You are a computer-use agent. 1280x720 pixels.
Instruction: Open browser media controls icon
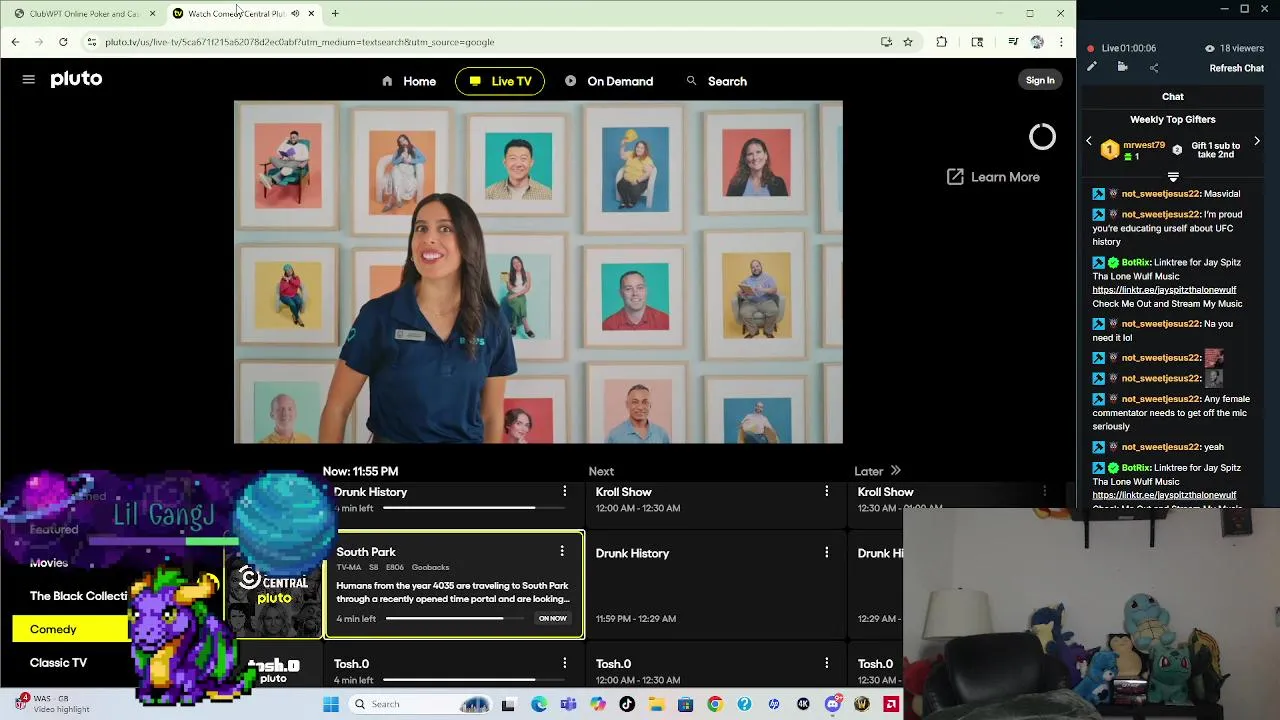(1013, 42)
